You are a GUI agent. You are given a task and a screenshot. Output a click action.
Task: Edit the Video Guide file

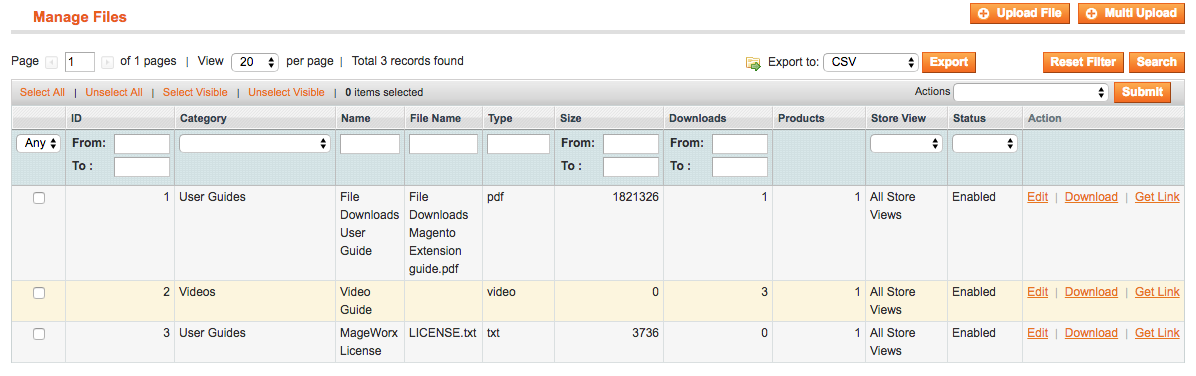pos(1037,292)
